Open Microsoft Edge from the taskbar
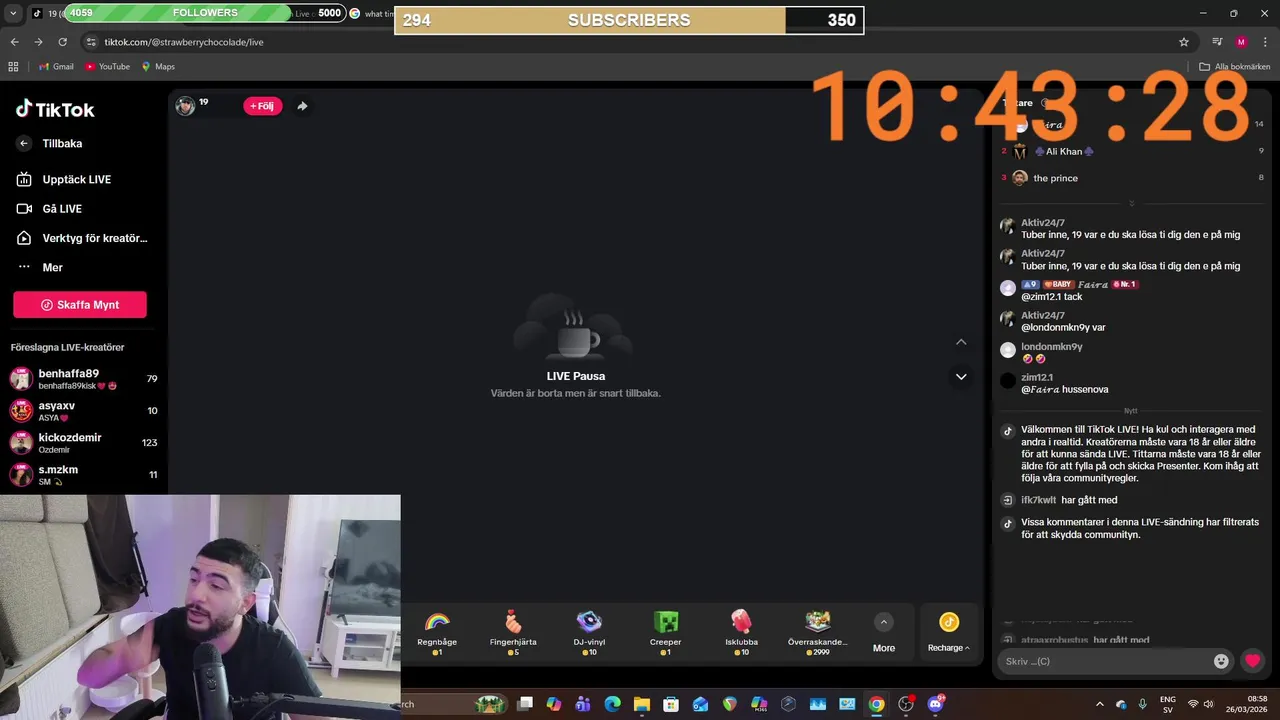This screenshot has width=1280, height=720. pos(612,704)
